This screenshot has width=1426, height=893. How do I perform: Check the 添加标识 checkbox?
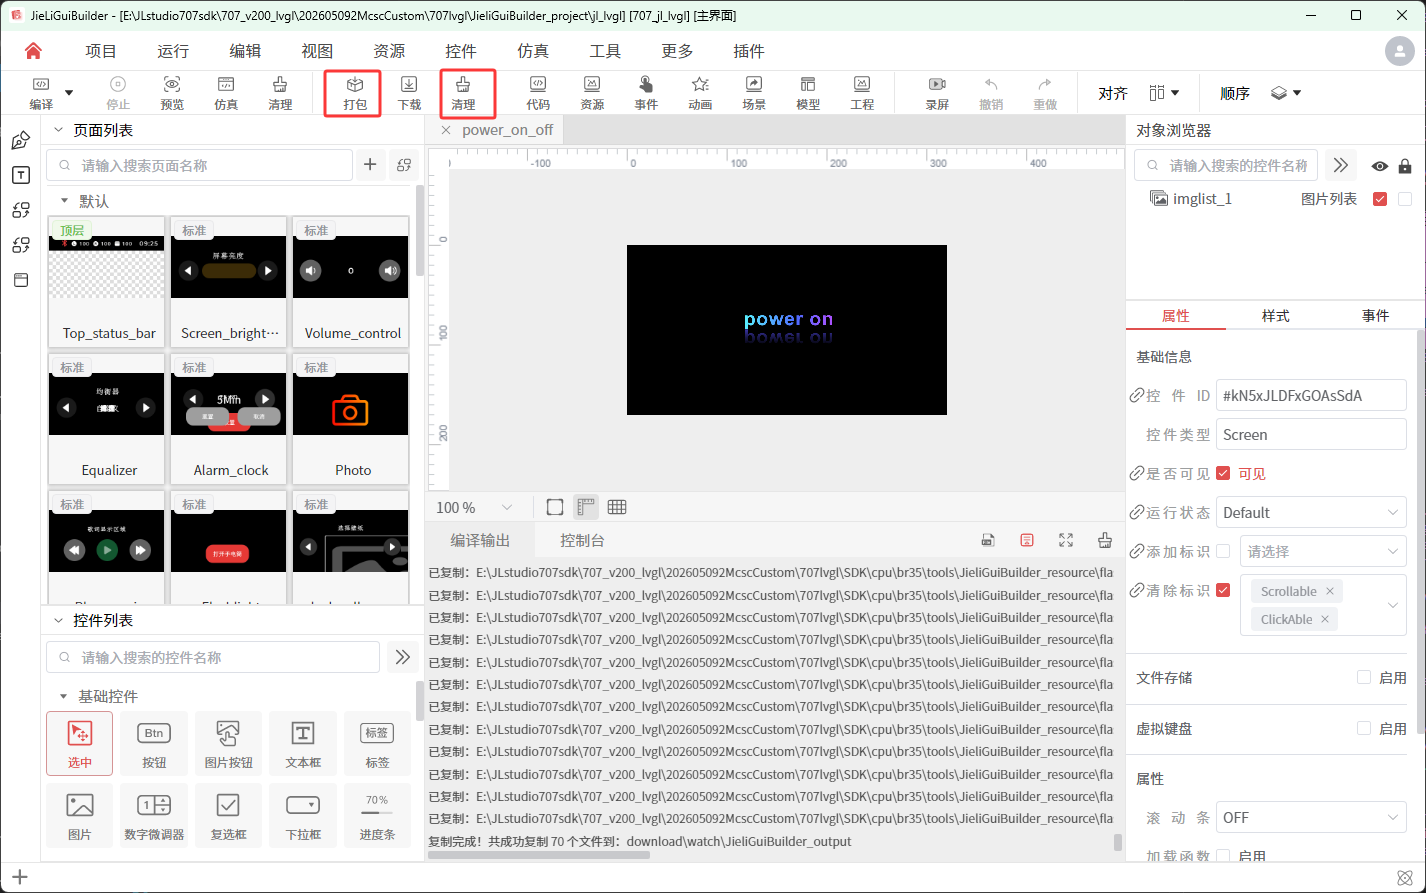tap(1223, 551)
